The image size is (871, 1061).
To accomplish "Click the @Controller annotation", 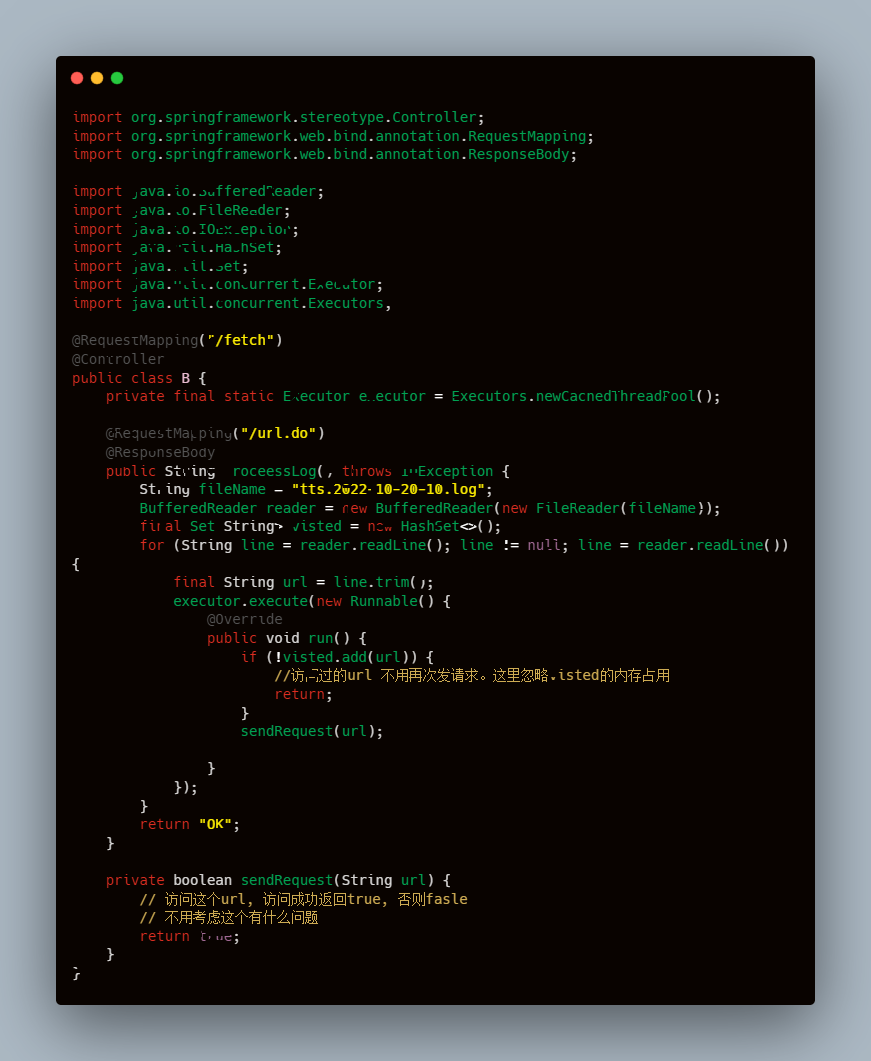I will 118,359.
